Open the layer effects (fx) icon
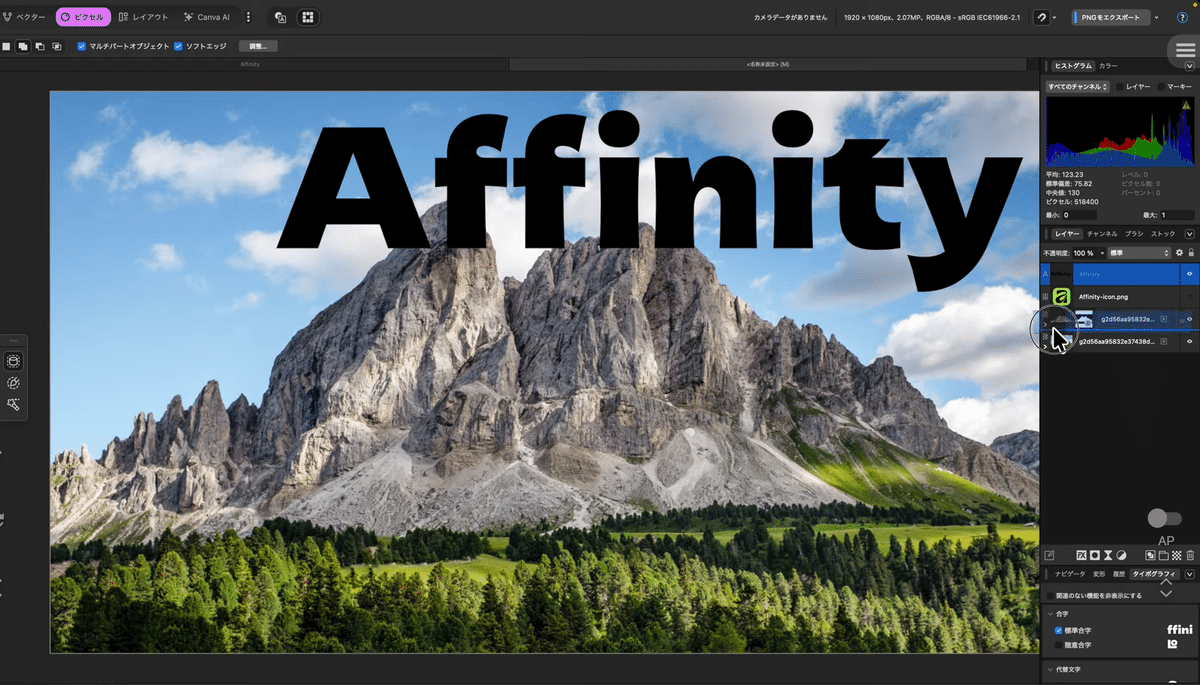The height and width of the screenshot is (685, 1200). click(1082, 555)
